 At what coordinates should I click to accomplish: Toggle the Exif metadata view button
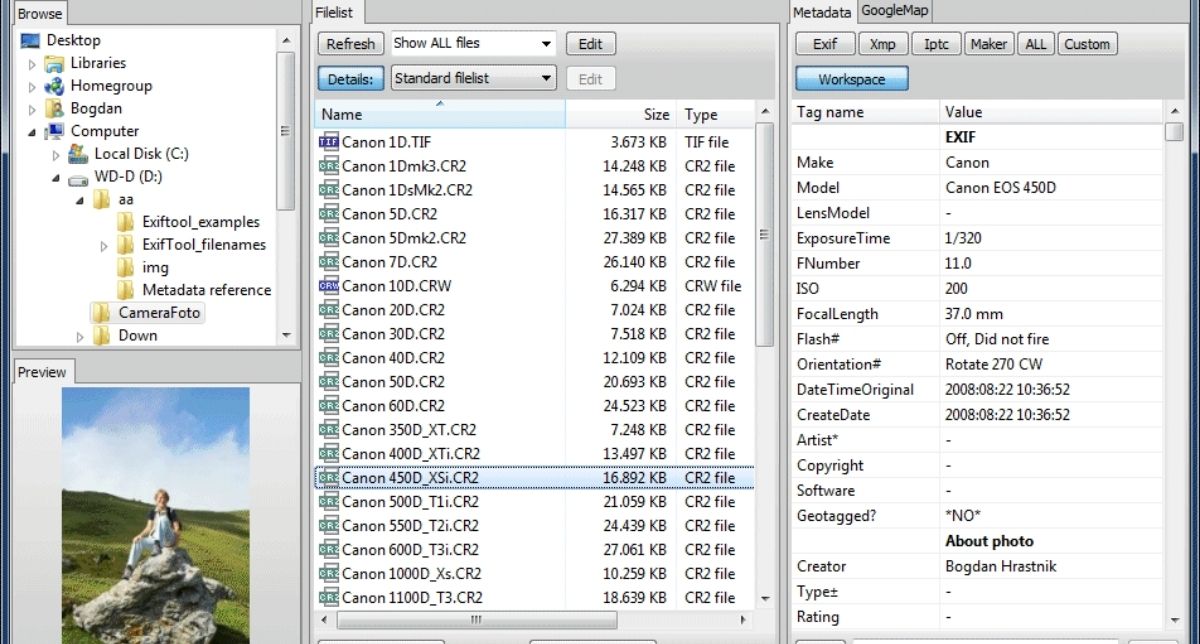[825, 44]
